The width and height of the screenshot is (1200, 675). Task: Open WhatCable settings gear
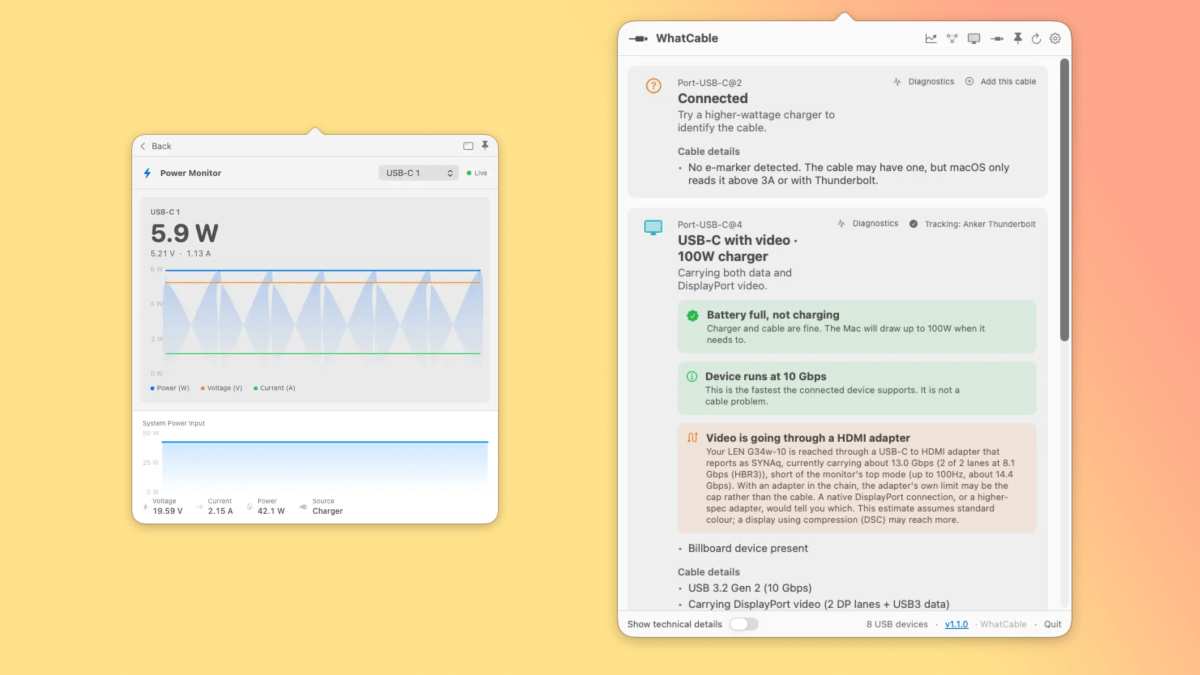coord(1055,39)
